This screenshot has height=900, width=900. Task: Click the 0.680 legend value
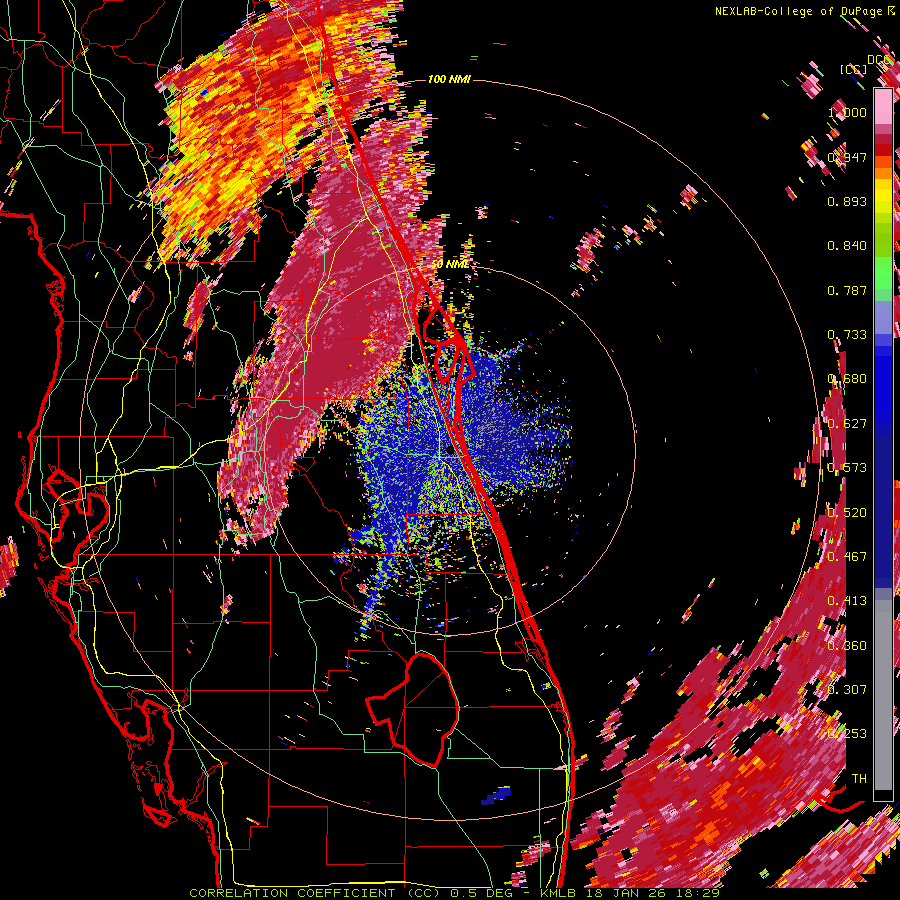pos(847,379)
